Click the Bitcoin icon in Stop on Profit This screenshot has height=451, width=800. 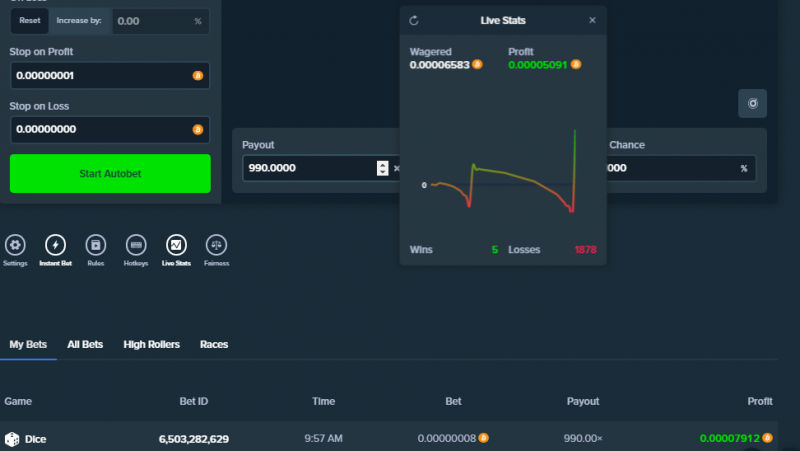coord(198,76)
